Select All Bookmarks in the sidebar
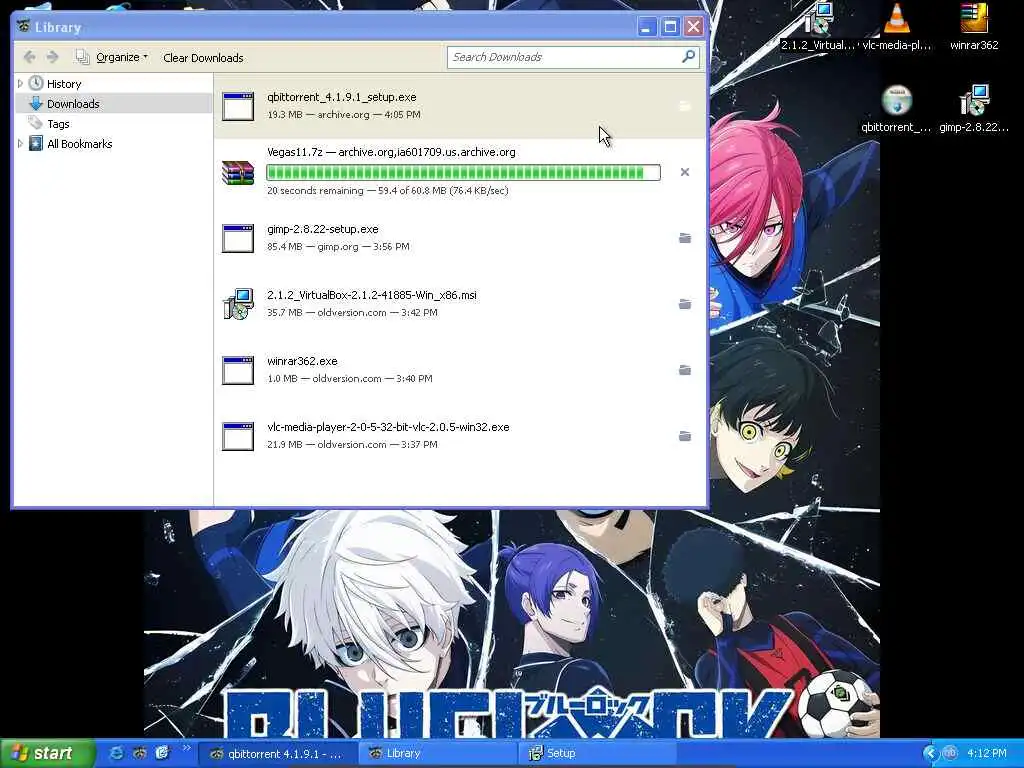Screen dimensions: 1024x768 [x=79, y=144]
